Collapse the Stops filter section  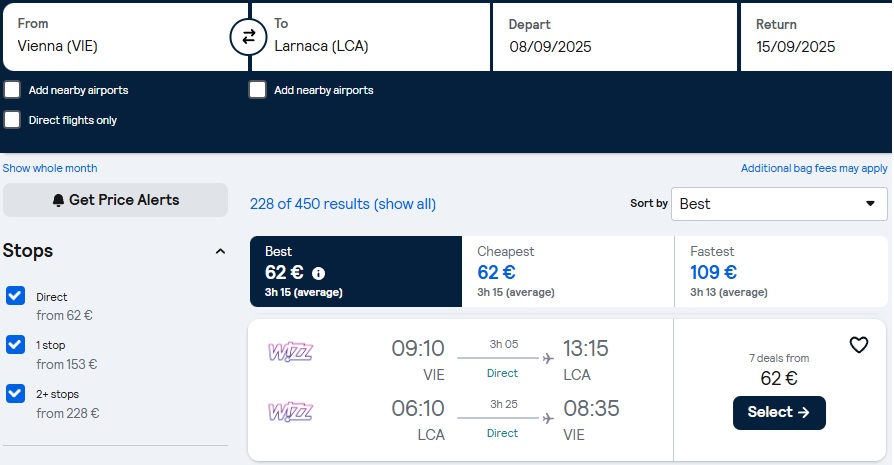[x=220, y=251]
